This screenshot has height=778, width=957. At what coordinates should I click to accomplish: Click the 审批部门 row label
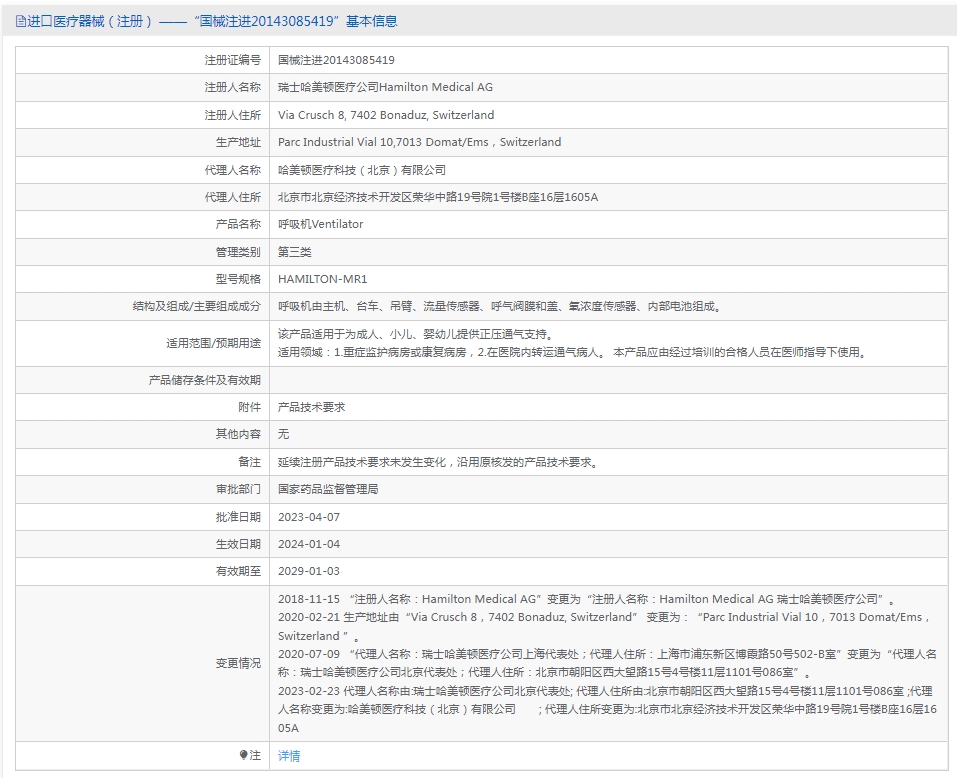238,489
